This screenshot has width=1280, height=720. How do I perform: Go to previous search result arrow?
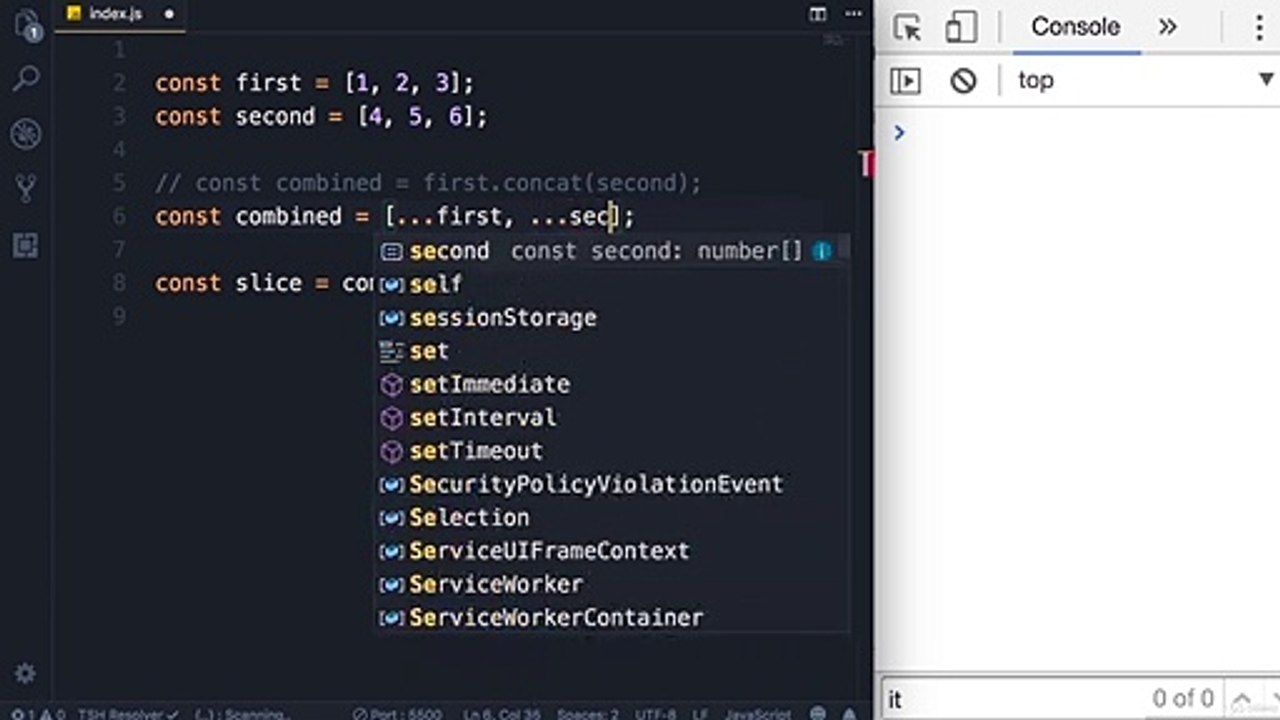(x=1241, y=699)
